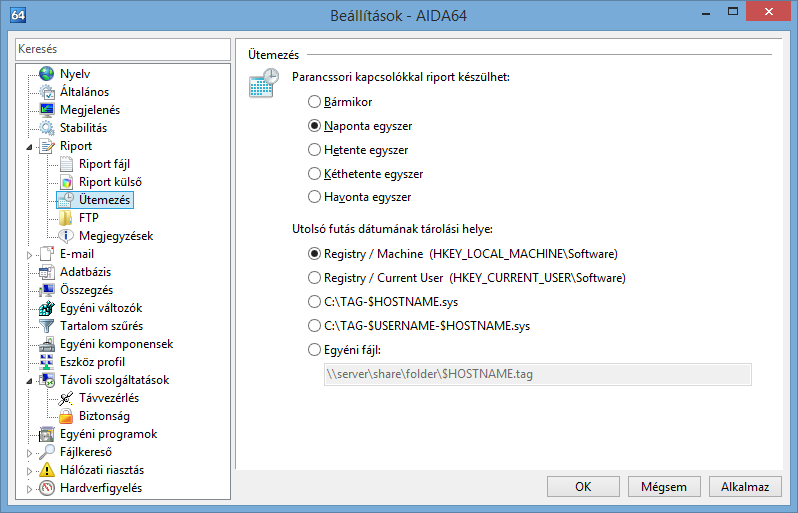Click the AIDA64 title bar logo icon

click(18, 15)
